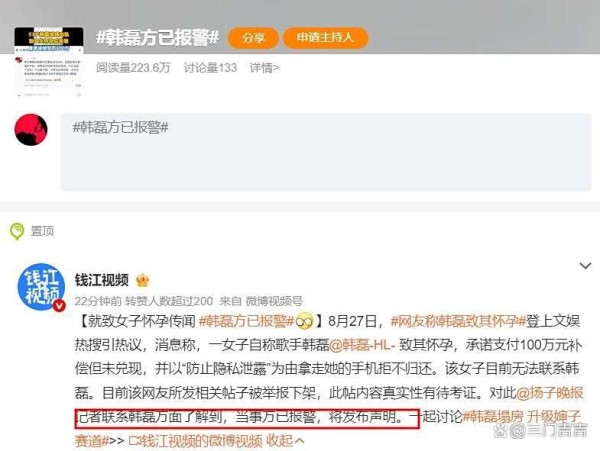
Task: Click the red and black user avatar
Action: [31, 129]
